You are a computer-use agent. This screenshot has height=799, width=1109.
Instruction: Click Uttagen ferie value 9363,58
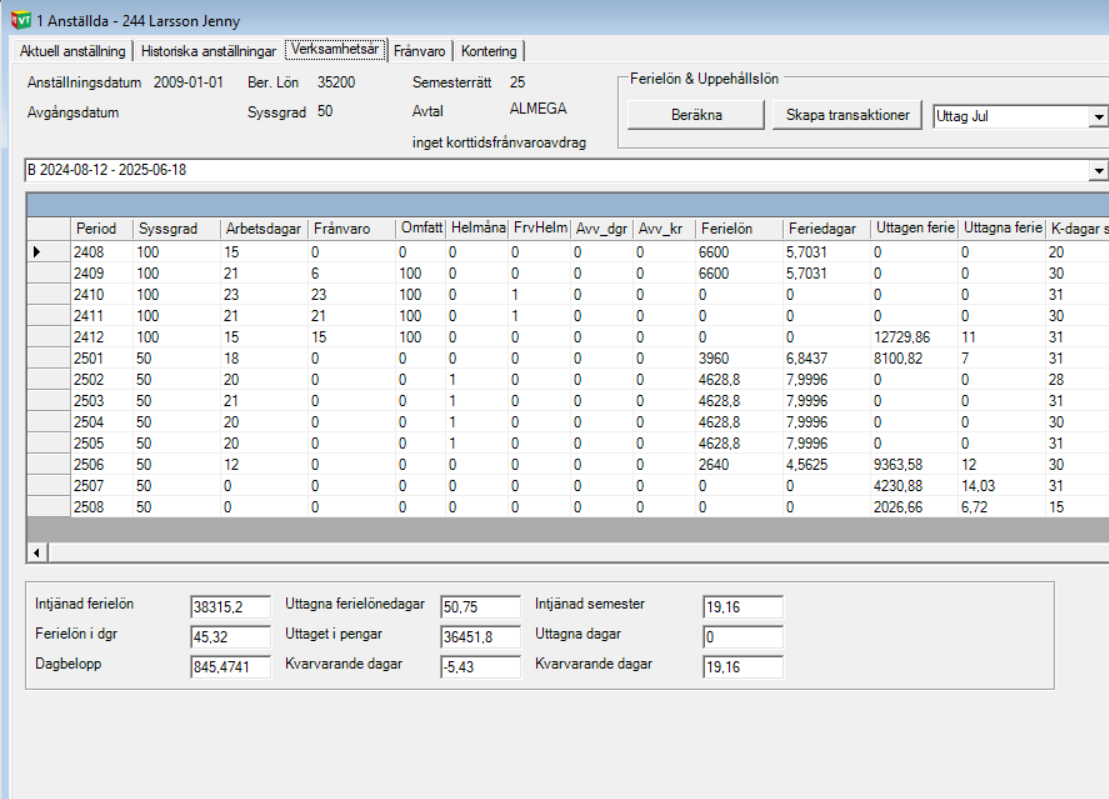click(x=914, y=464)
